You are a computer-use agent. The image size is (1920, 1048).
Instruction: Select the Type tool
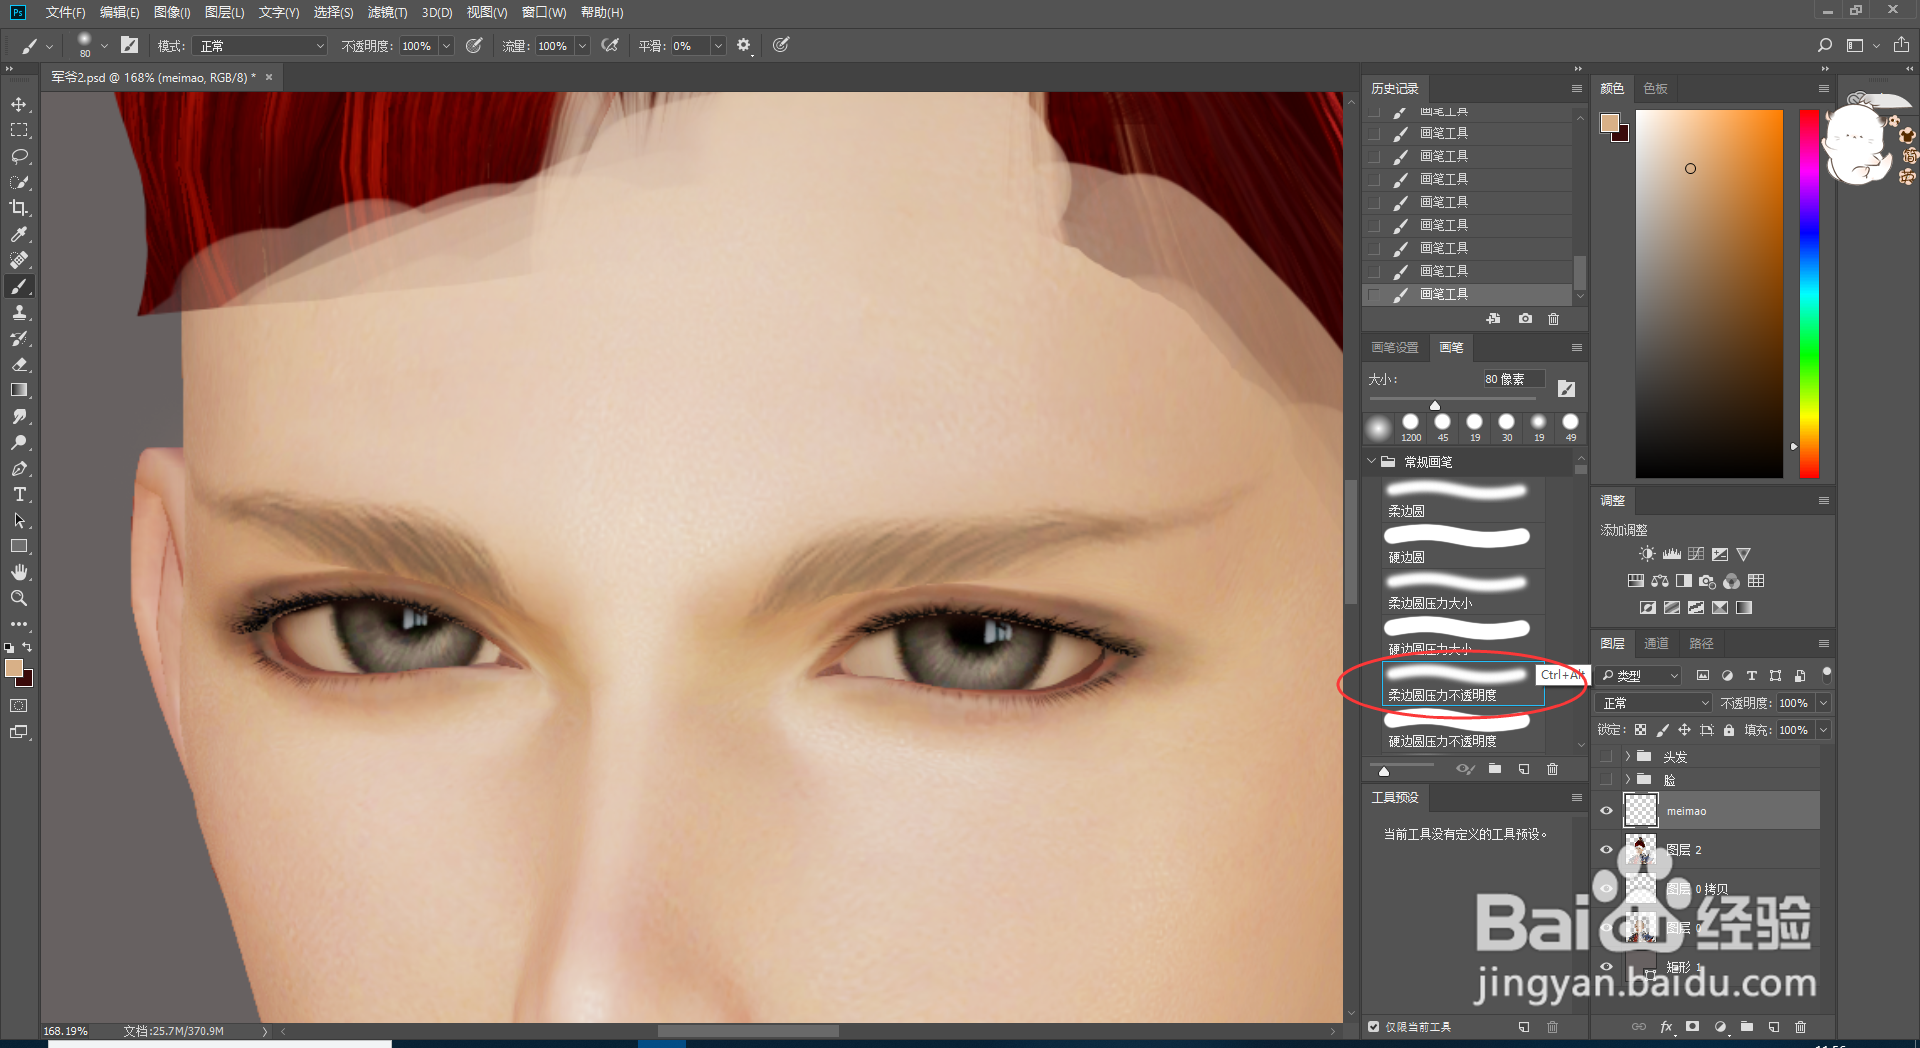[19, 495]
